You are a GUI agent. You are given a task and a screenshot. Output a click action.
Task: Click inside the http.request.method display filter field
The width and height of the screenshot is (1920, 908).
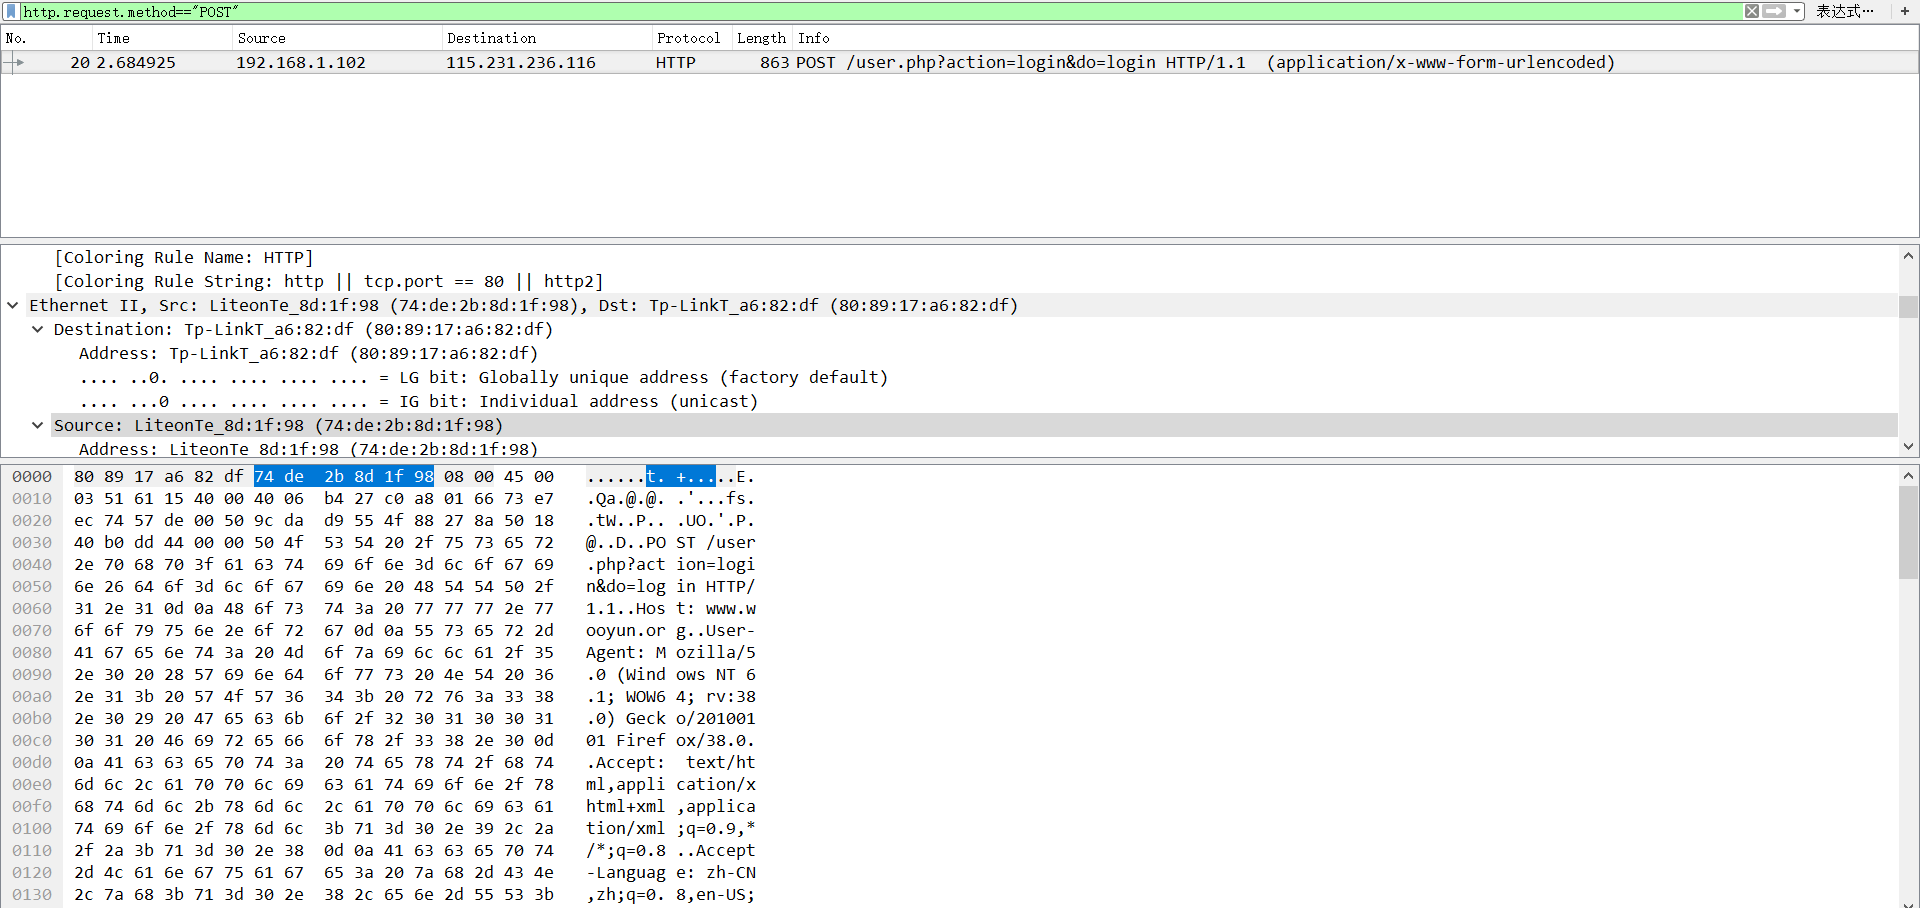coord(880,11)
